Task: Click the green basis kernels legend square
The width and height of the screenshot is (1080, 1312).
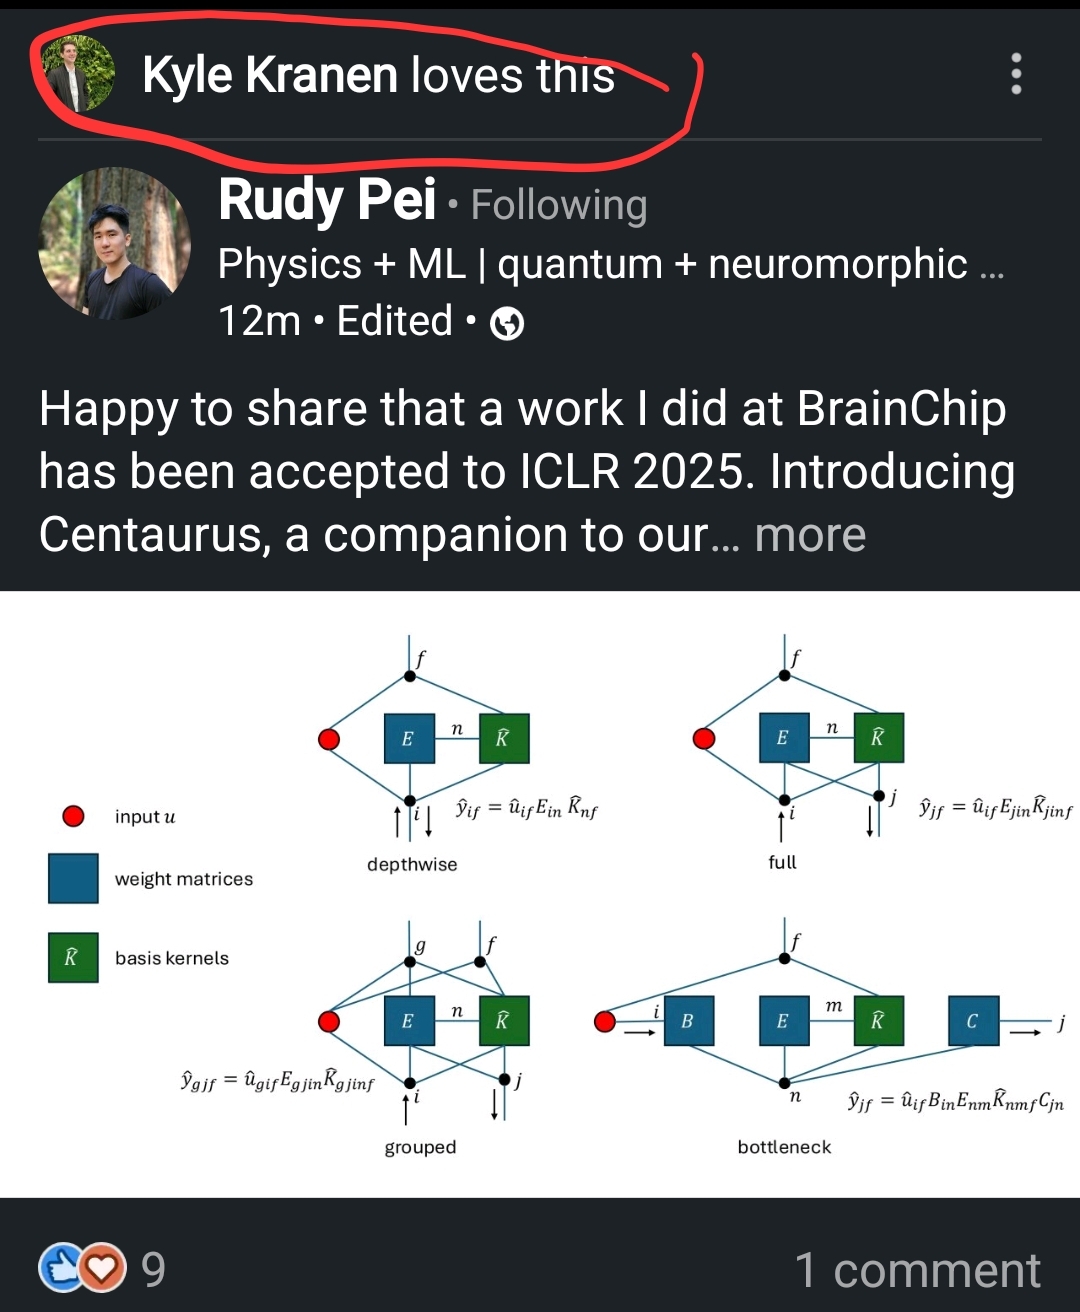Action: tap(73, 957)
